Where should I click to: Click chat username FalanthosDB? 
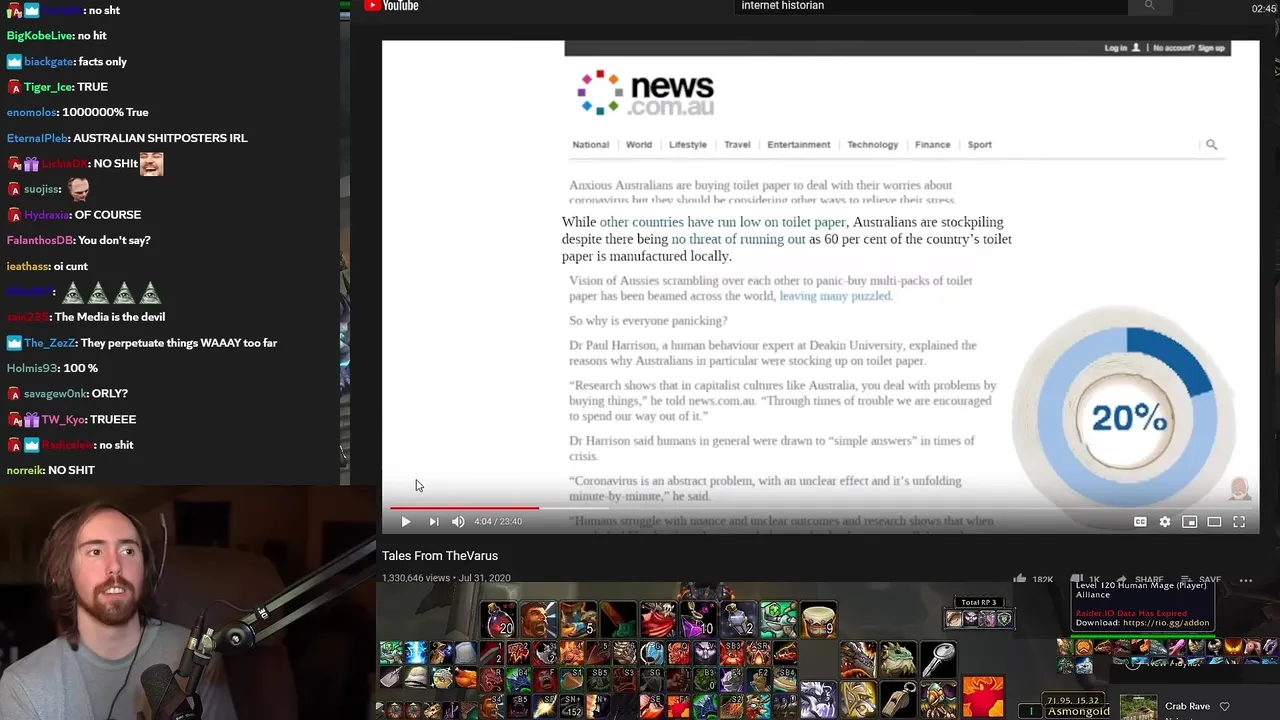coord(40,240)
